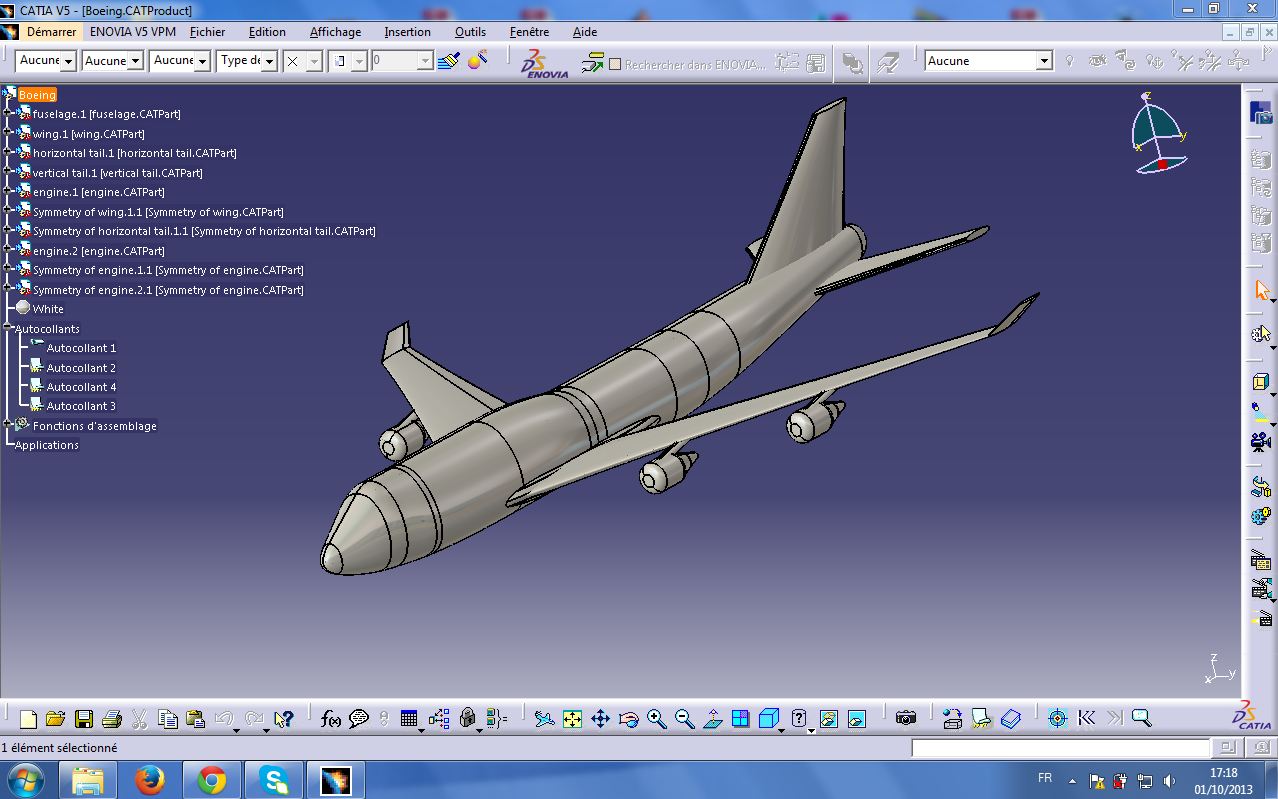Swap the visible space
The image size is (1278, 799).
857,718
